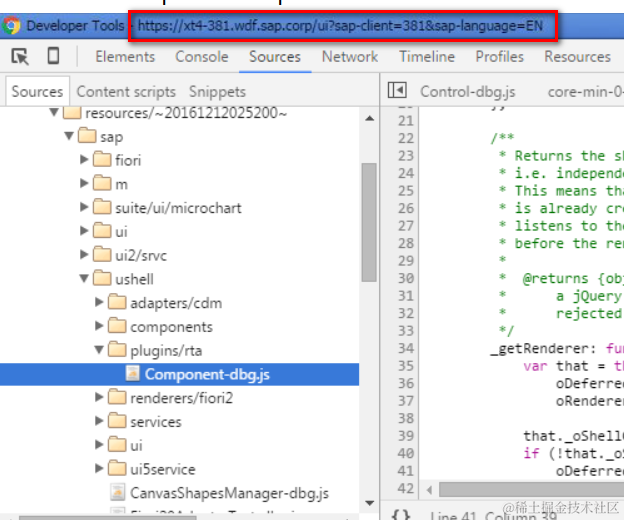Click the ui5service folder icon
The height and width of the screenshot is (520, 624).
coord(117,468)
